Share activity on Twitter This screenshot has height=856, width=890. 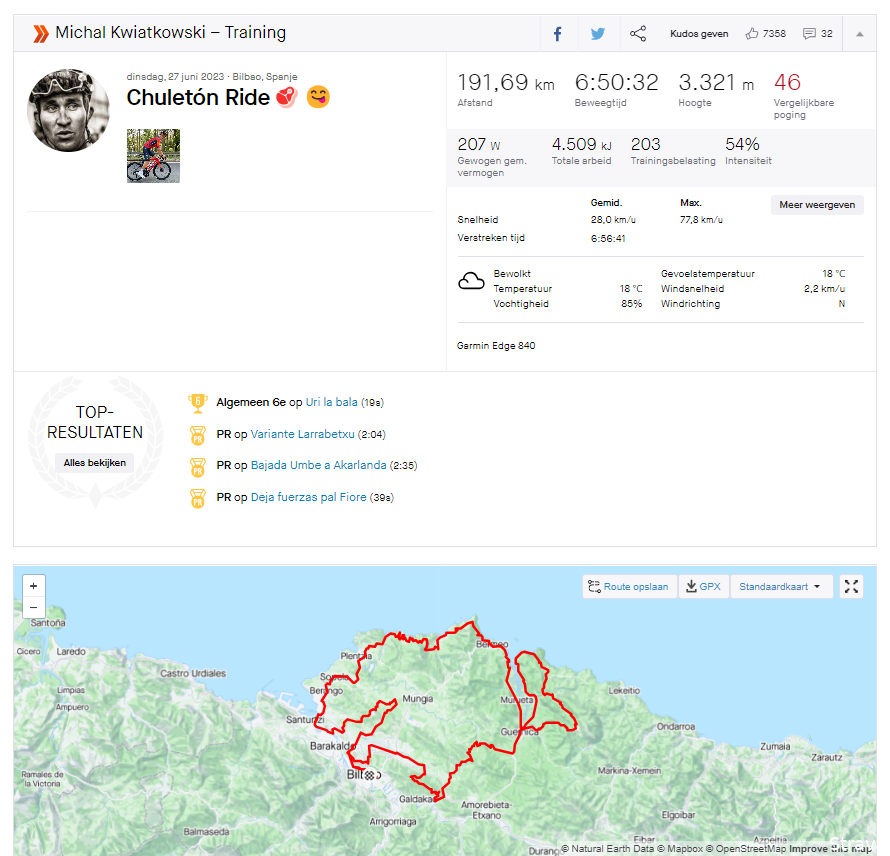(x=598, y=34)
